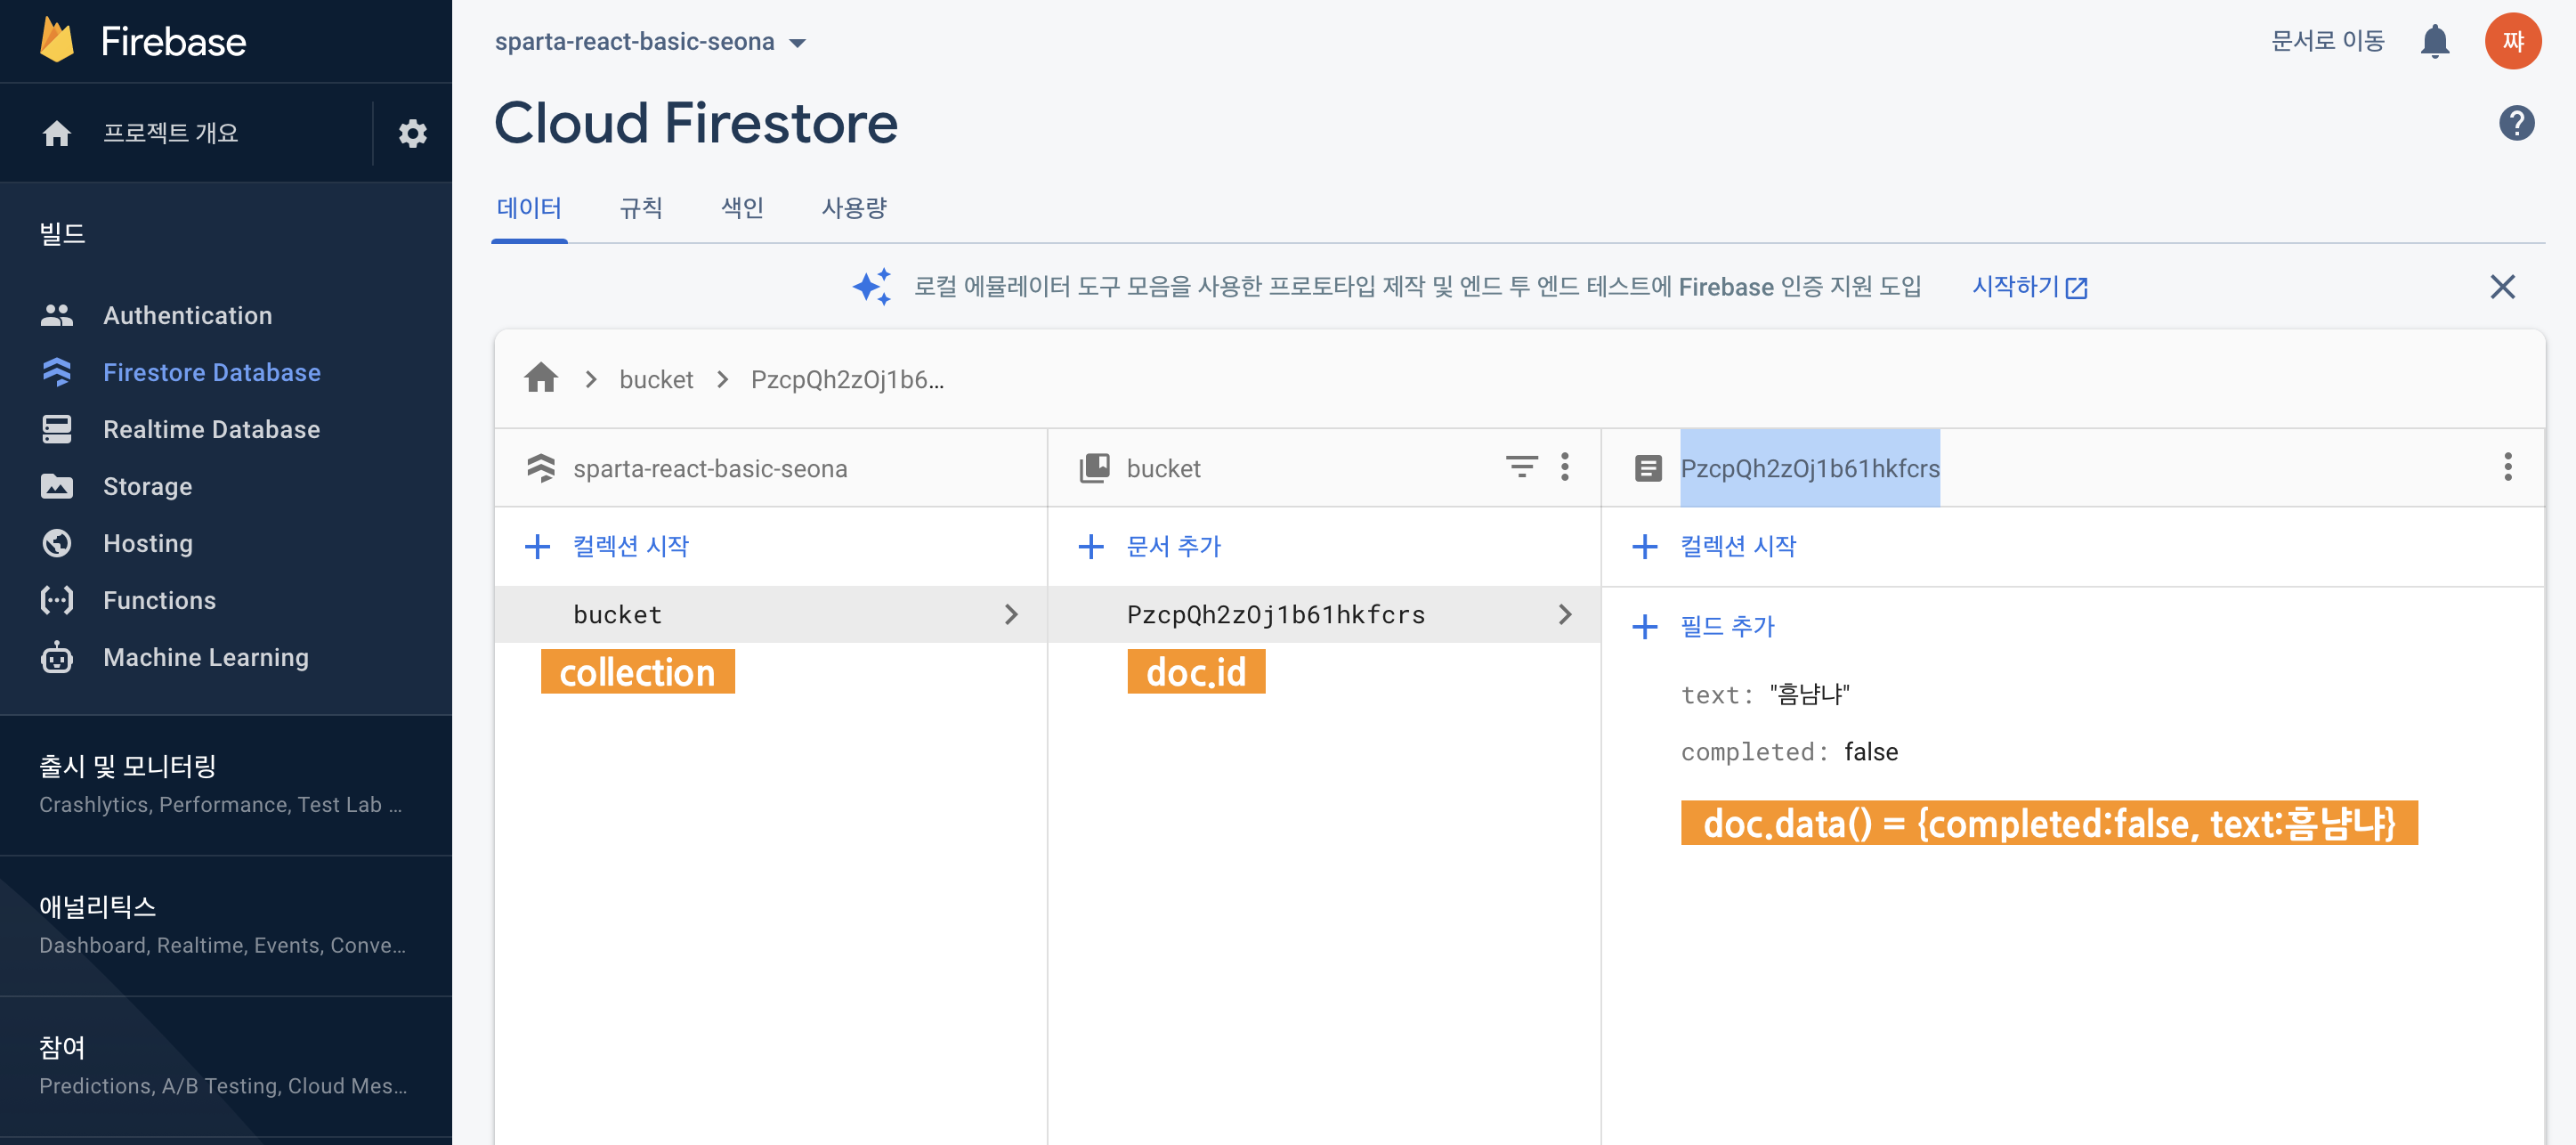
Task: Expand 애널리틱스 section
Action: tap(226, 926)
